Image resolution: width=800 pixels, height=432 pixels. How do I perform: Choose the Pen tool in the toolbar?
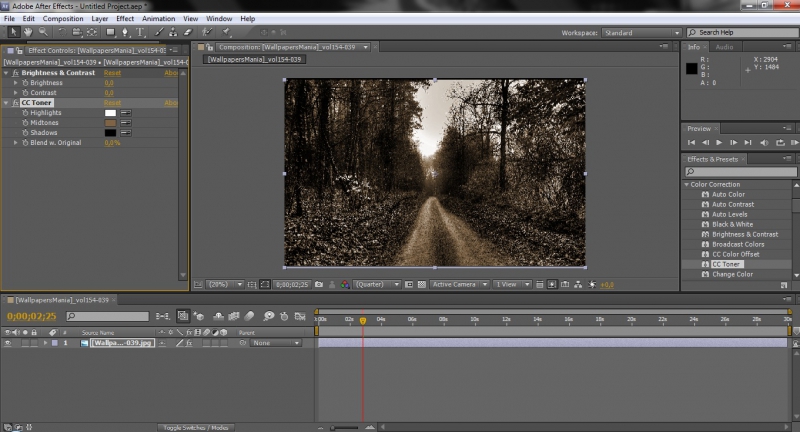click(x=125, y=32)
